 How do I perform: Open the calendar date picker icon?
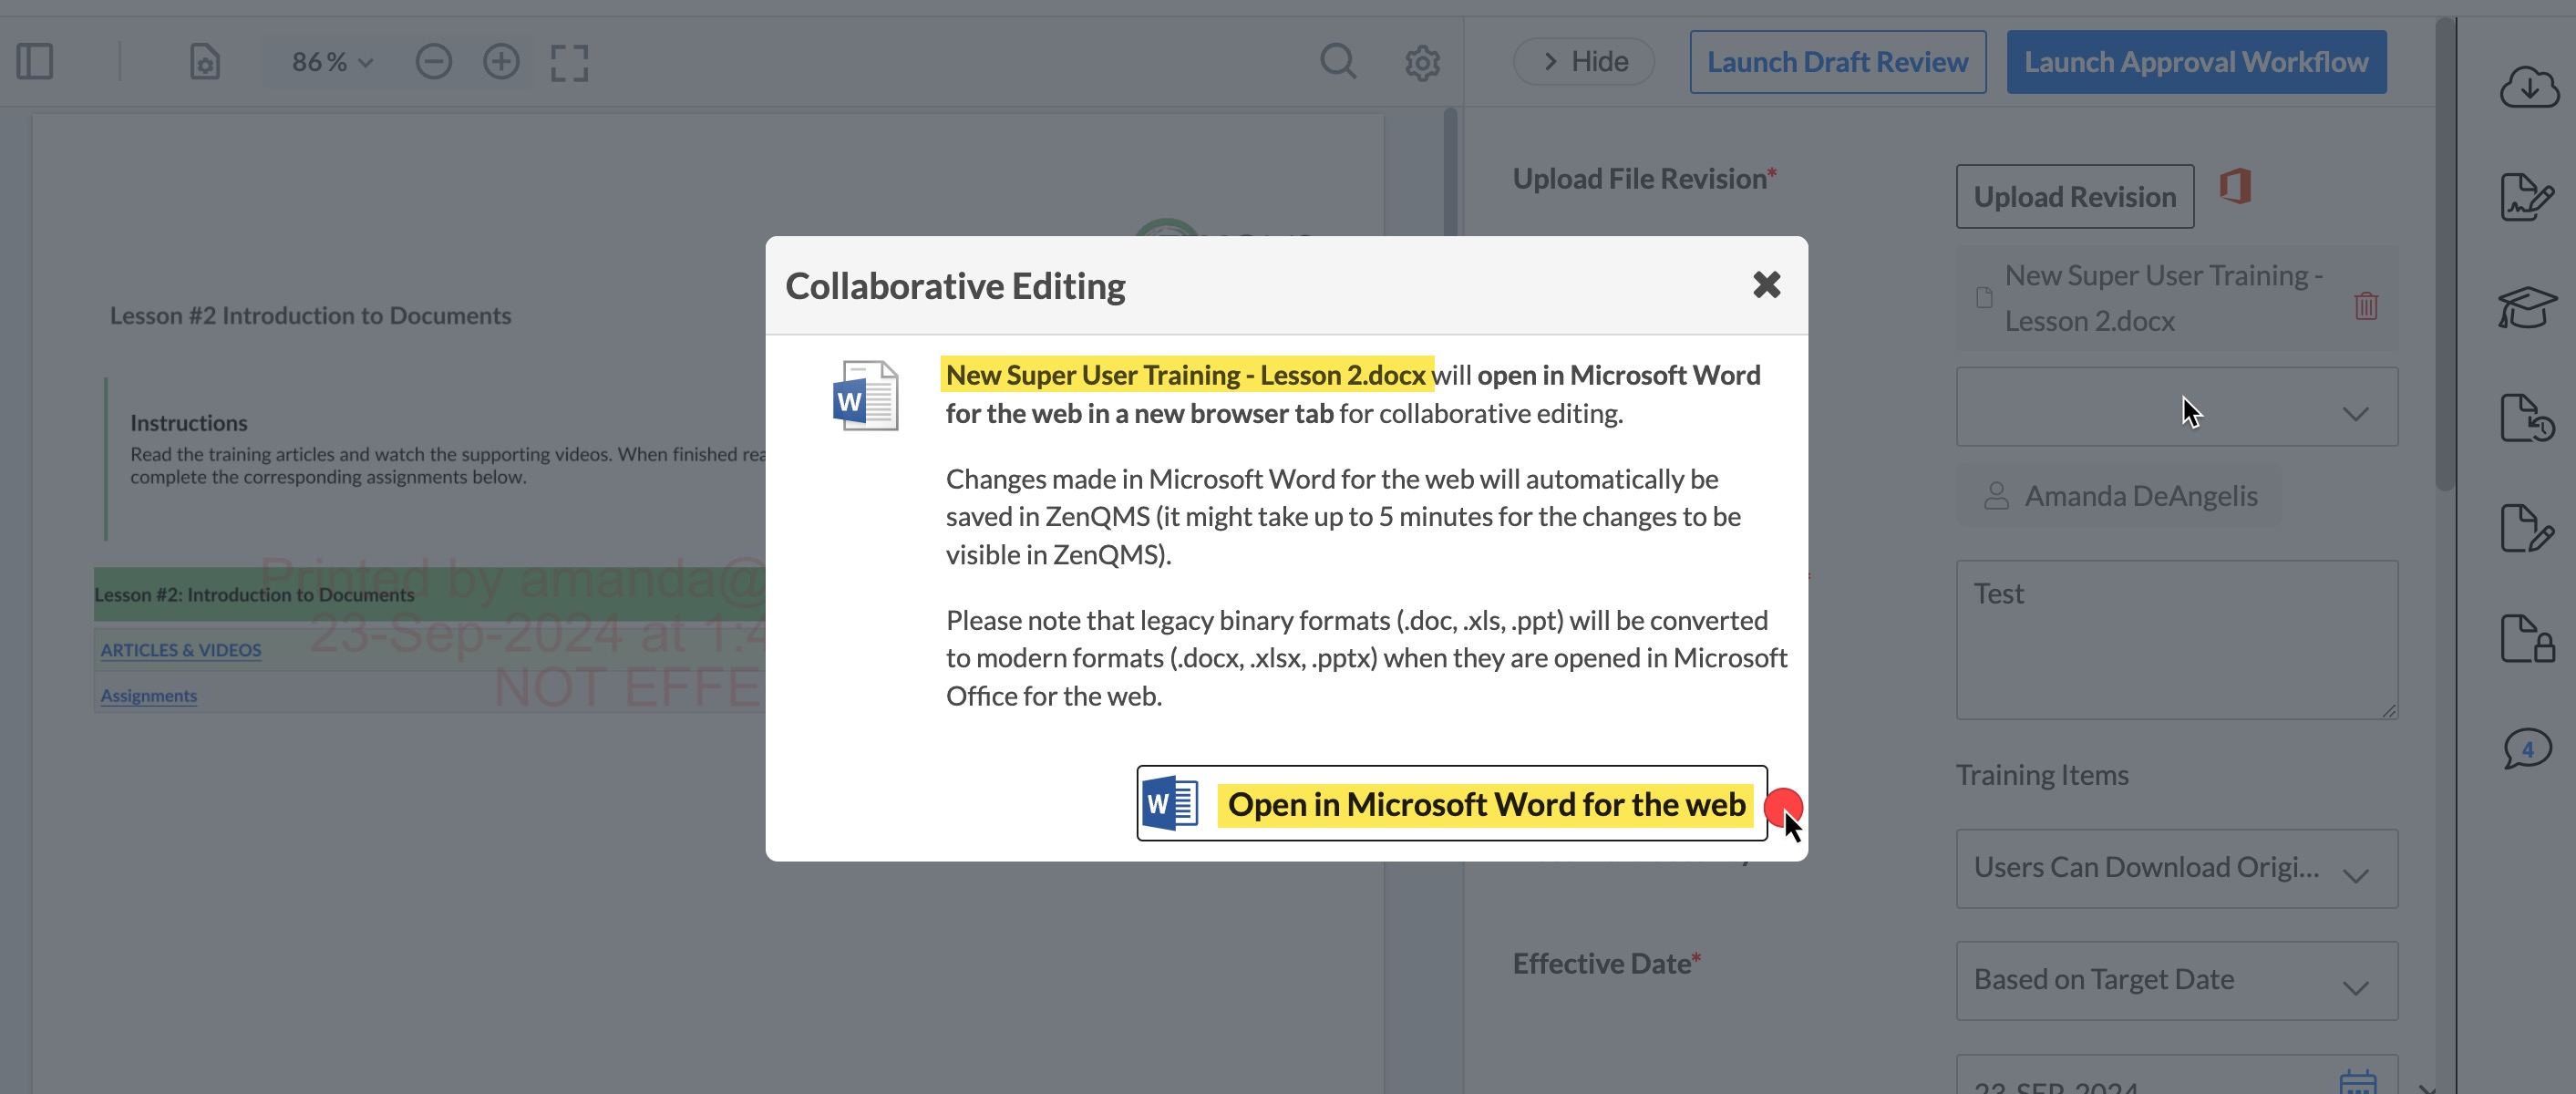(2358, 1082)
